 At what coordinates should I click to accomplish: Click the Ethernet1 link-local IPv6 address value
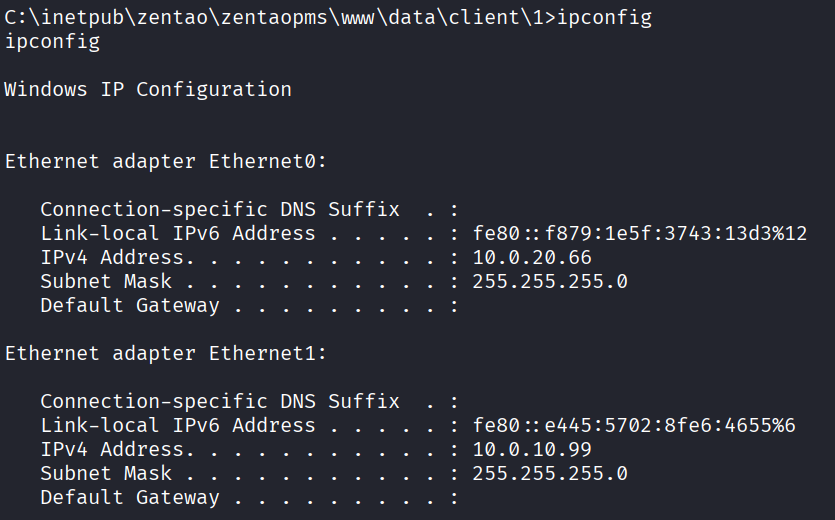(634, 425)
